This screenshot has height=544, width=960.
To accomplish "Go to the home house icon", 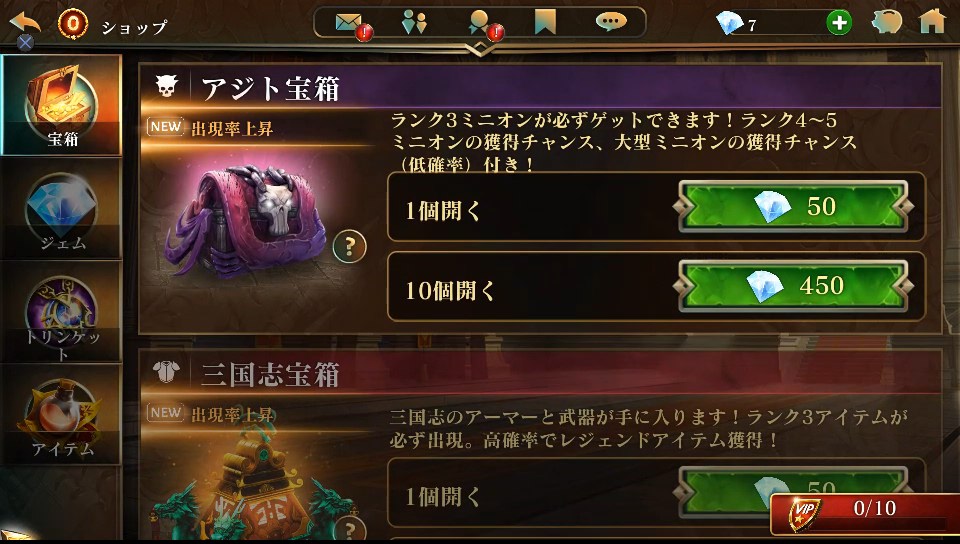I will pyautogui.click(x=932, y=21).
